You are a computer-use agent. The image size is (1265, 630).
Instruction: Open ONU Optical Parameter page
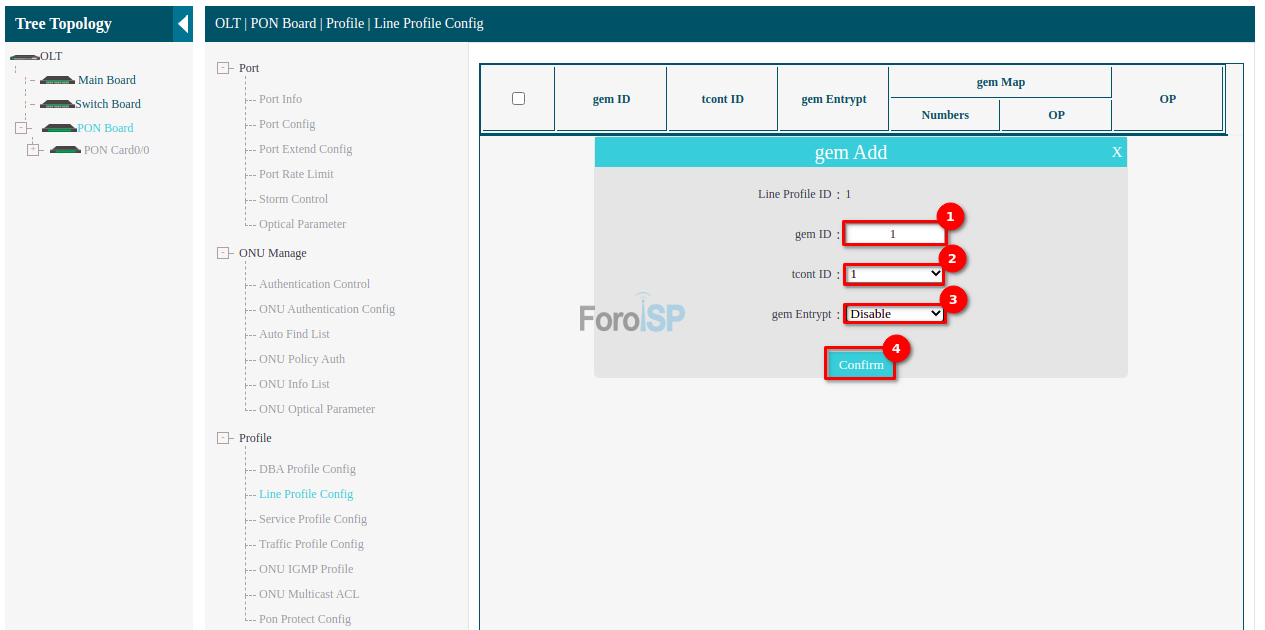[x=316, y=409]
